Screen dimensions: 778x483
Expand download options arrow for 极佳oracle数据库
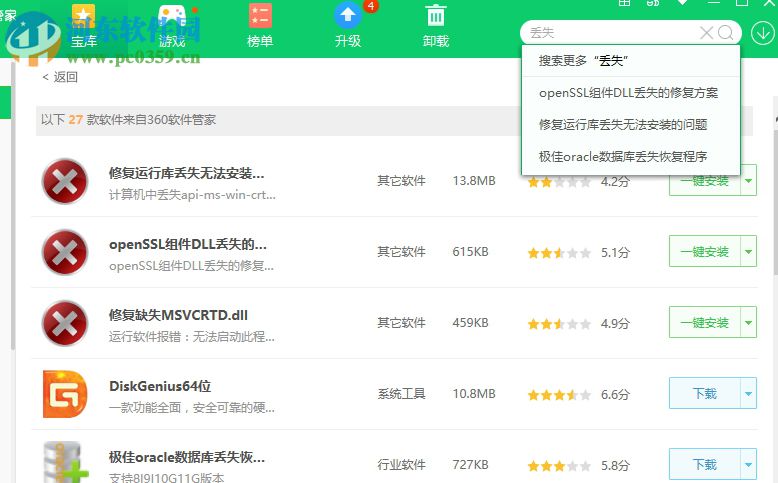point(748,465)
